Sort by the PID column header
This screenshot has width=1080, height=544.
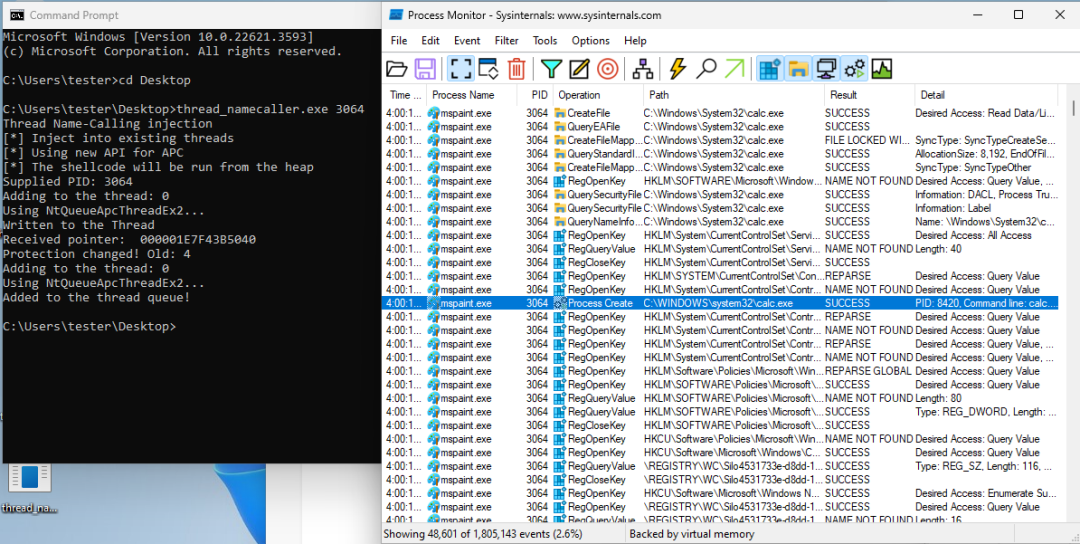click(535, 95)
